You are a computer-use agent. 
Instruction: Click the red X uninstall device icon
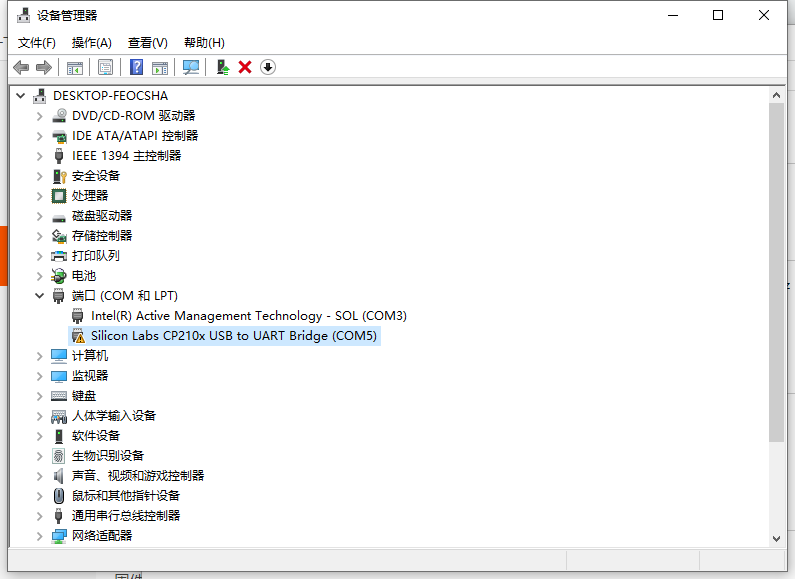click(x=245, y=67)
